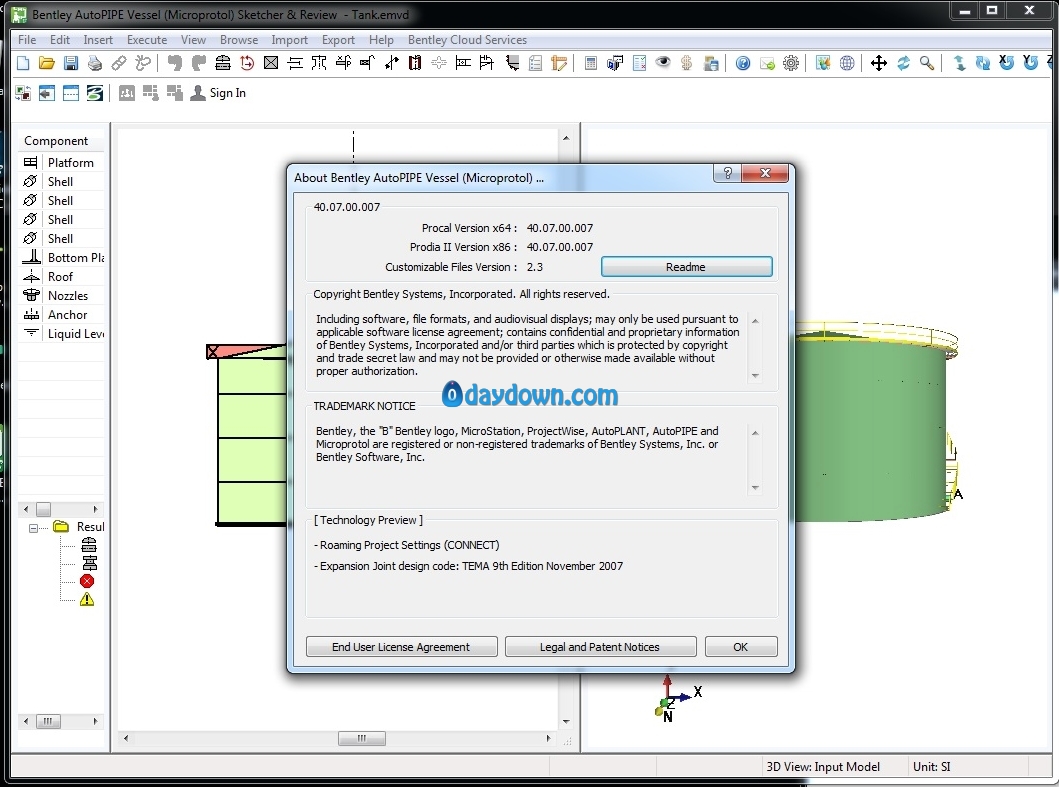Rotate view about the Y axis icon

[1031, 63]
